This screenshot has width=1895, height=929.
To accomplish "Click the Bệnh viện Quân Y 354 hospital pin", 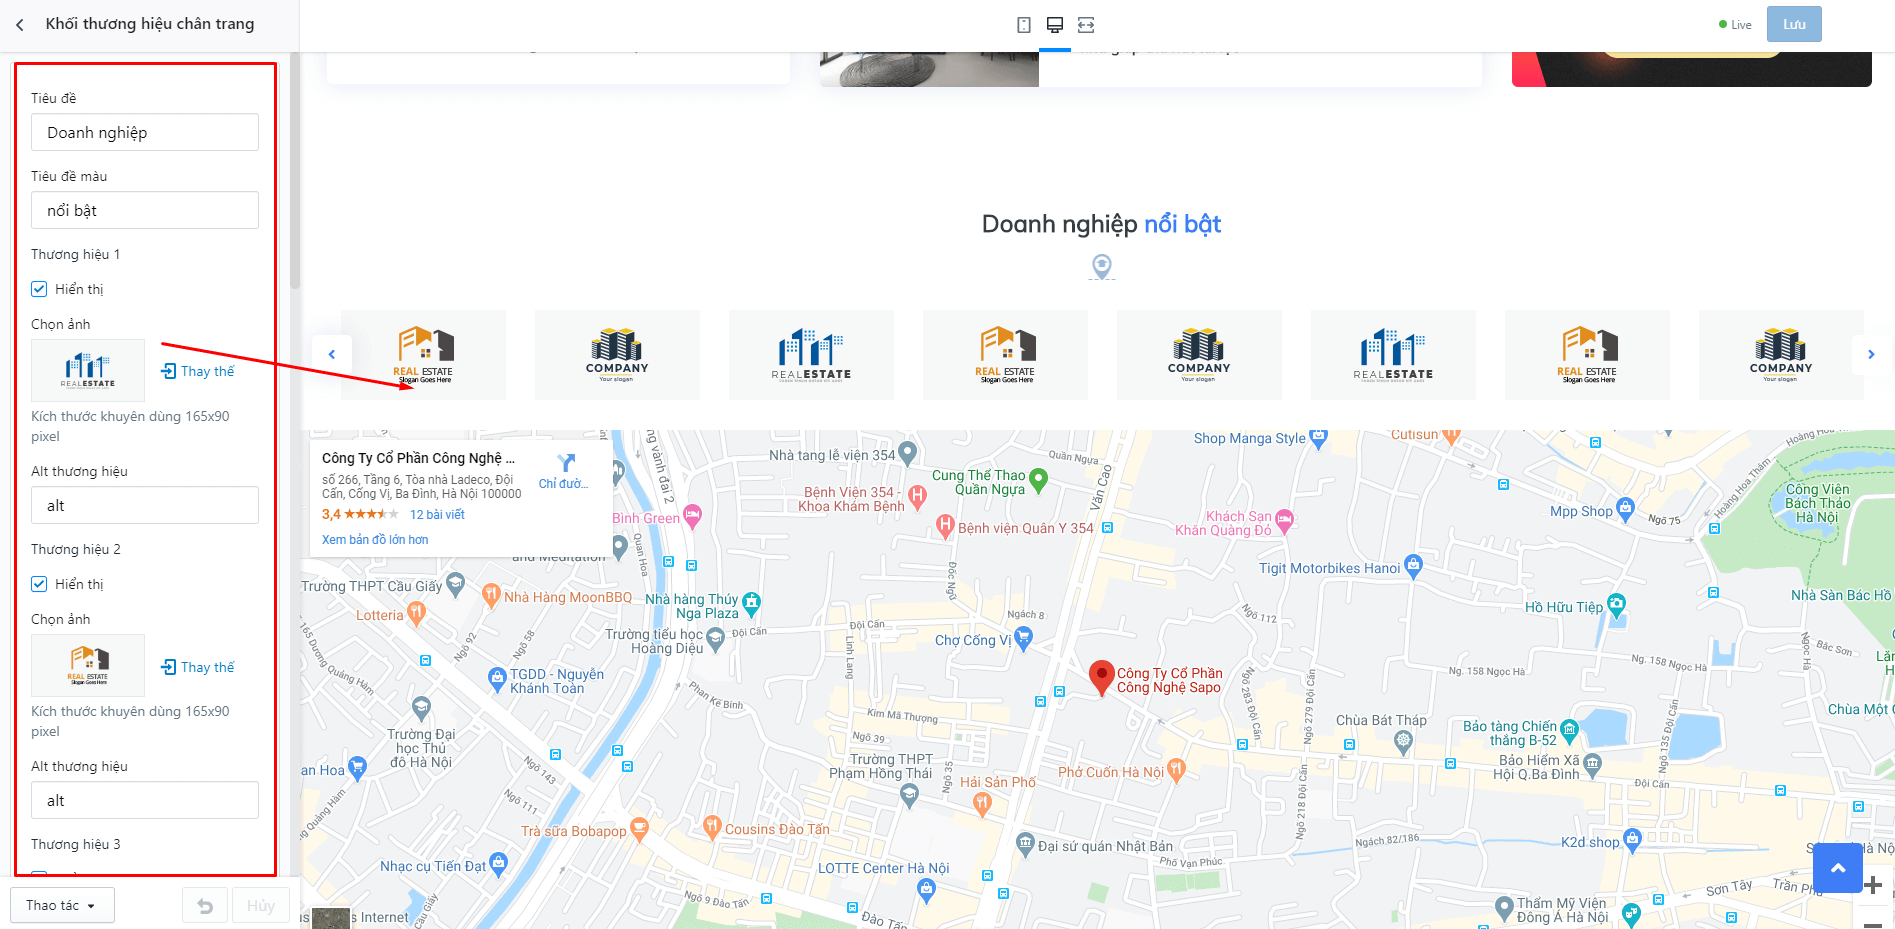I will (x=944, y=525).
